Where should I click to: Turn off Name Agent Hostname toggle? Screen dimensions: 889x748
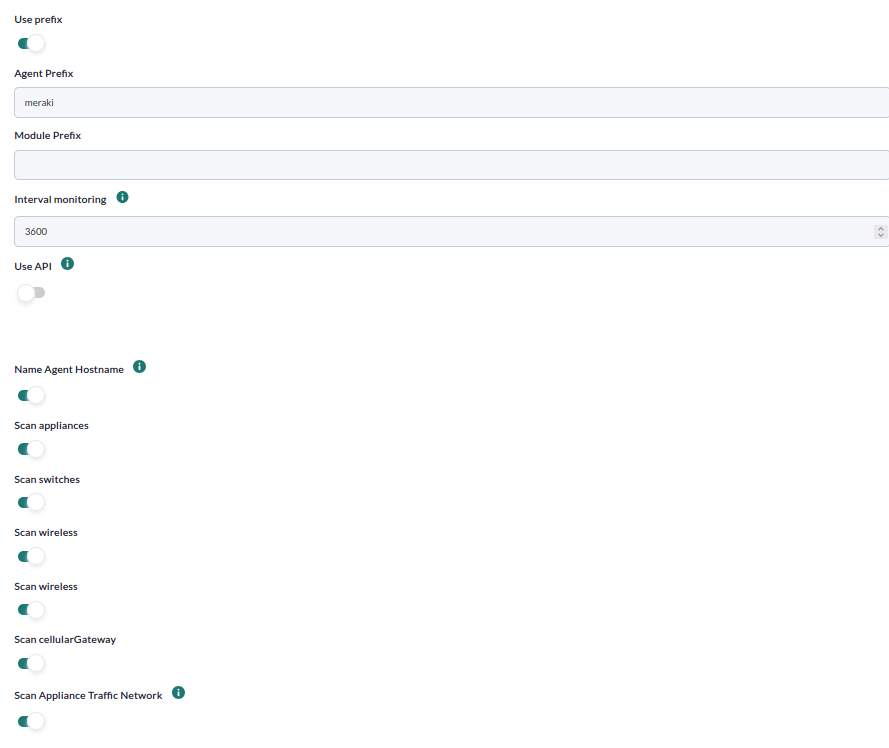(x=31, y=395)
